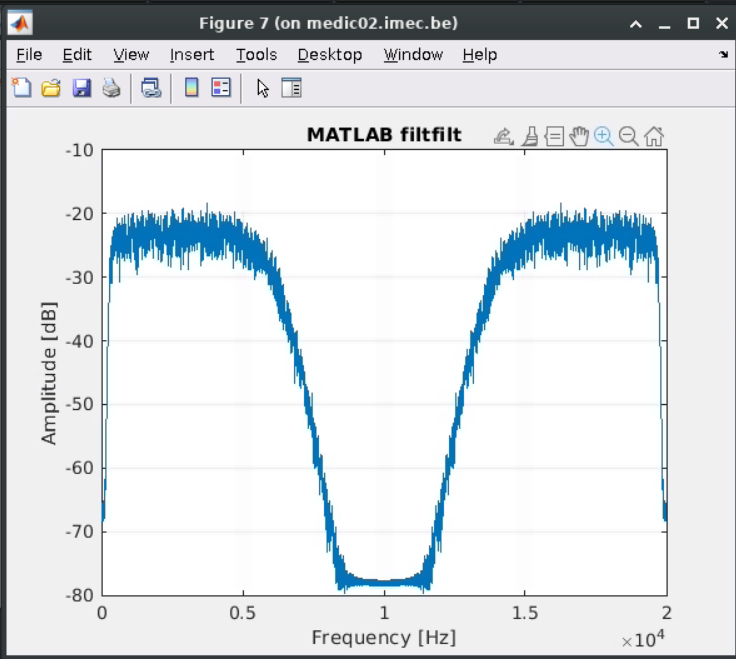
Task: Save figure with floppy disk icon
Action: click(x=82, y=88)
